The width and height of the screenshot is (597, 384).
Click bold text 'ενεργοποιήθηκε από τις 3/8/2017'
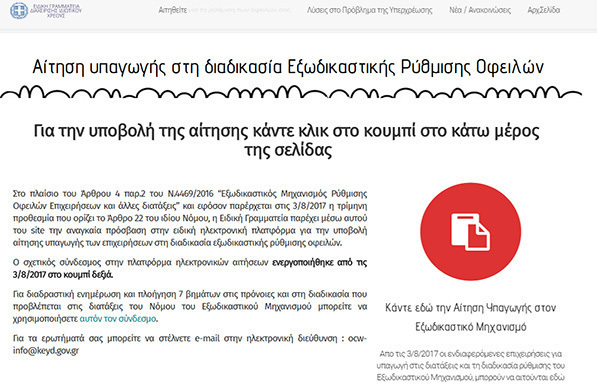[190, 268]
